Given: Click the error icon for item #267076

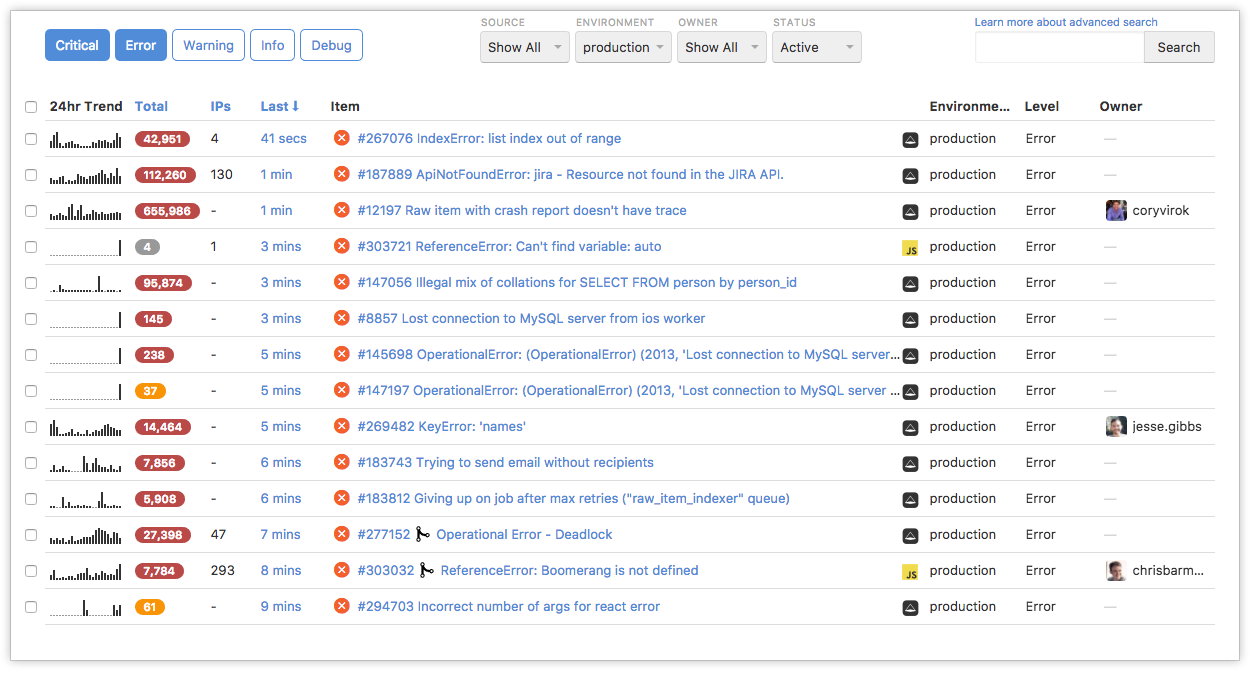Looking at the screenshot, I should (x=341, y=139).
